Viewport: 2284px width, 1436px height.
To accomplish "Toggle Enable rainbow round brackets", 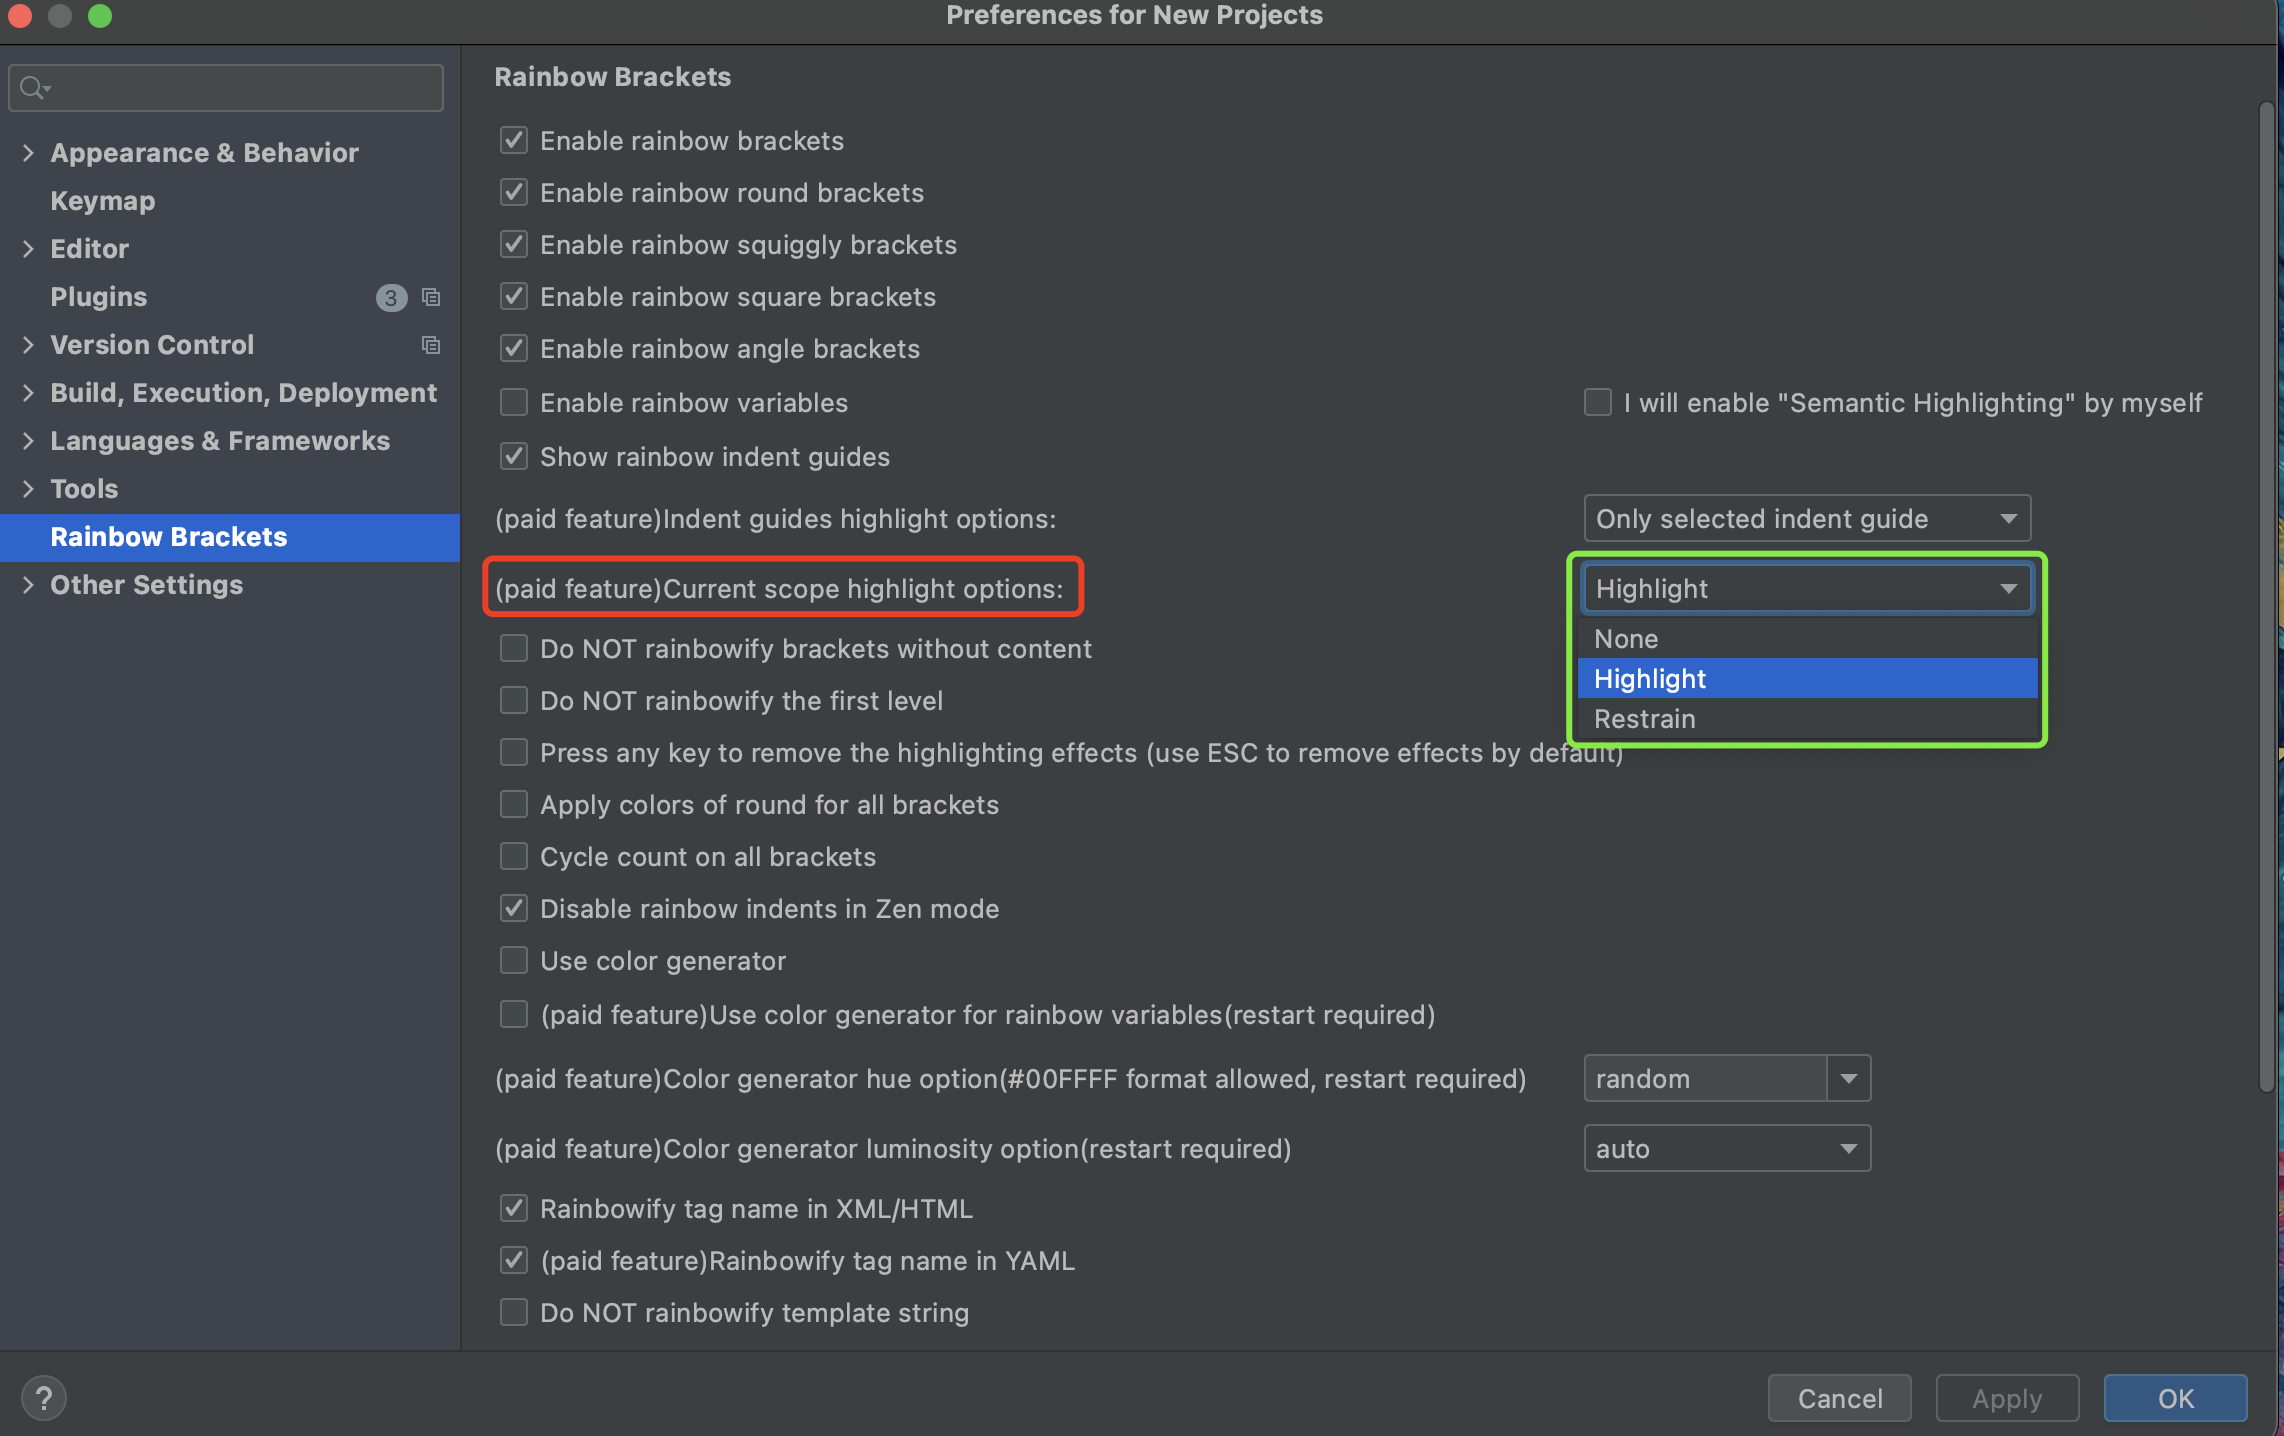I will (514, 193).
